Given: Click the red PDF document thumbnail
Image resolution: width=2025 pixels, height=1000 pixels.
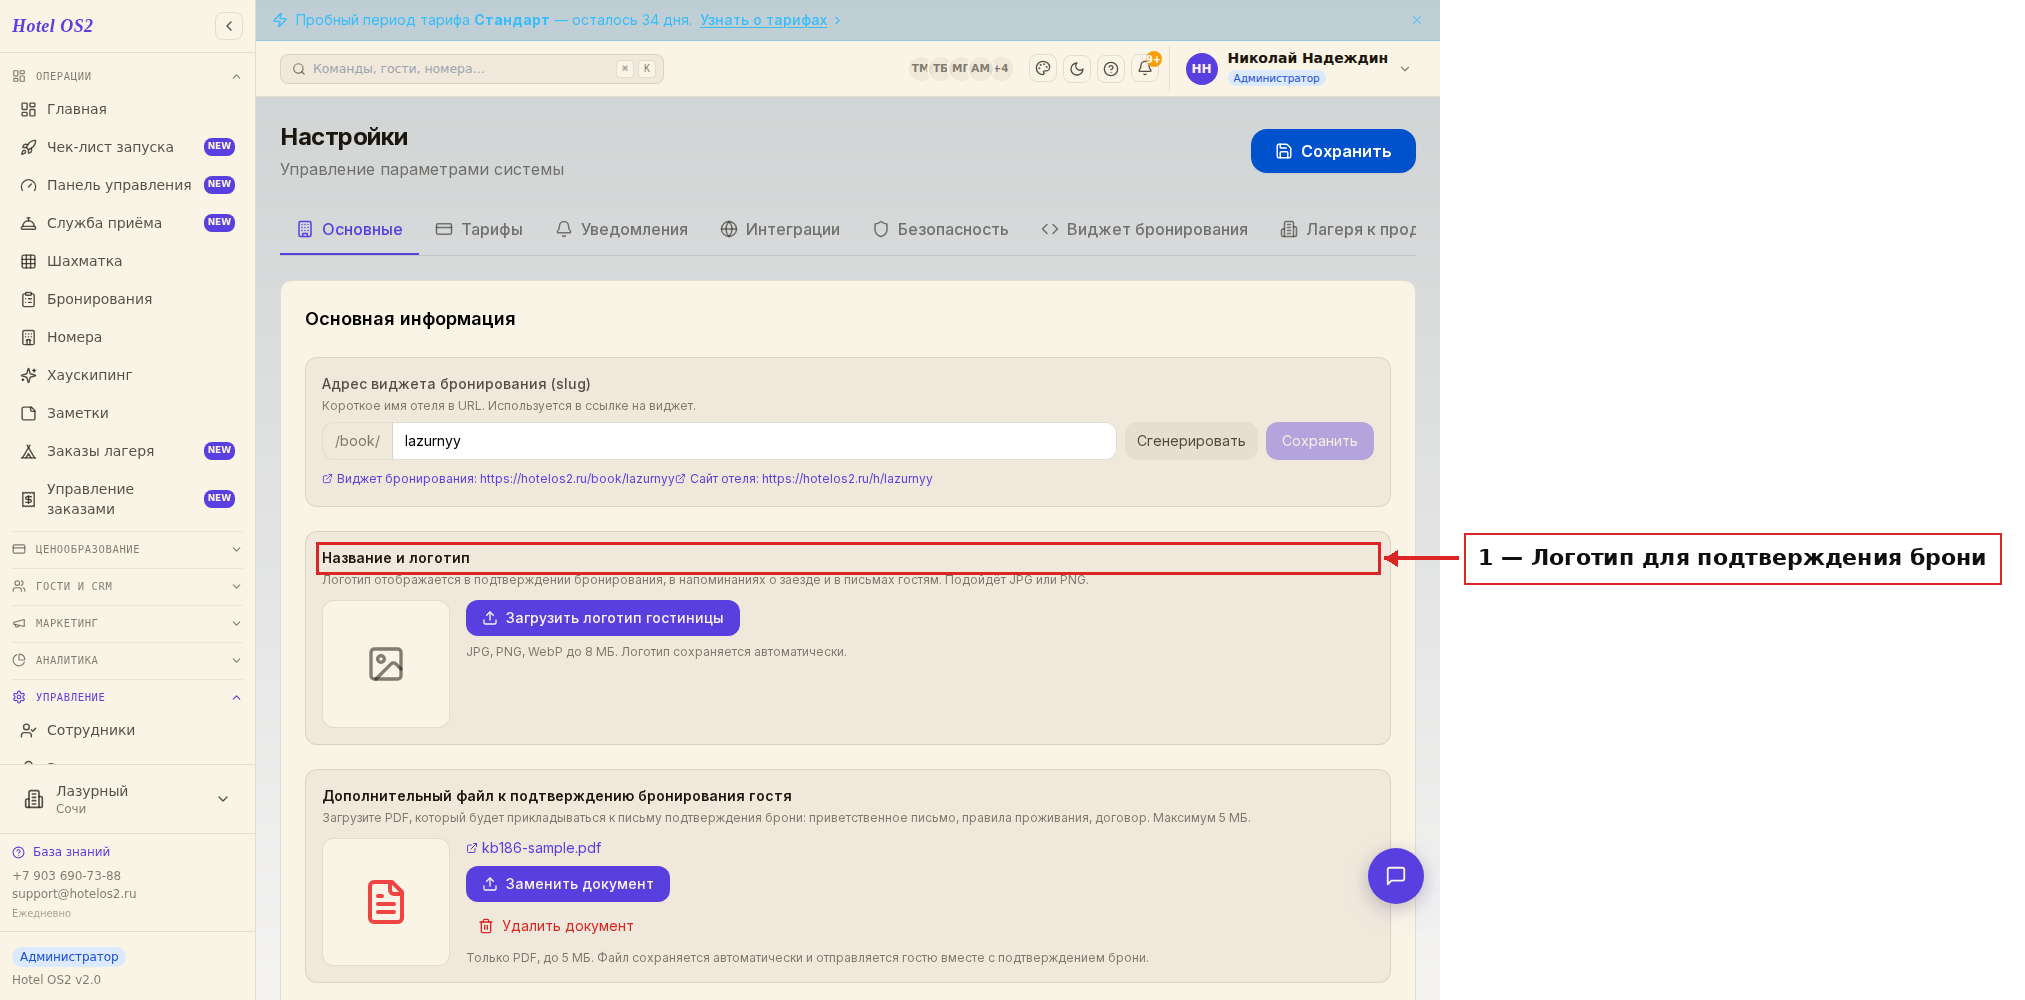Looking at the screenshot, I should (x=386, y=902).
